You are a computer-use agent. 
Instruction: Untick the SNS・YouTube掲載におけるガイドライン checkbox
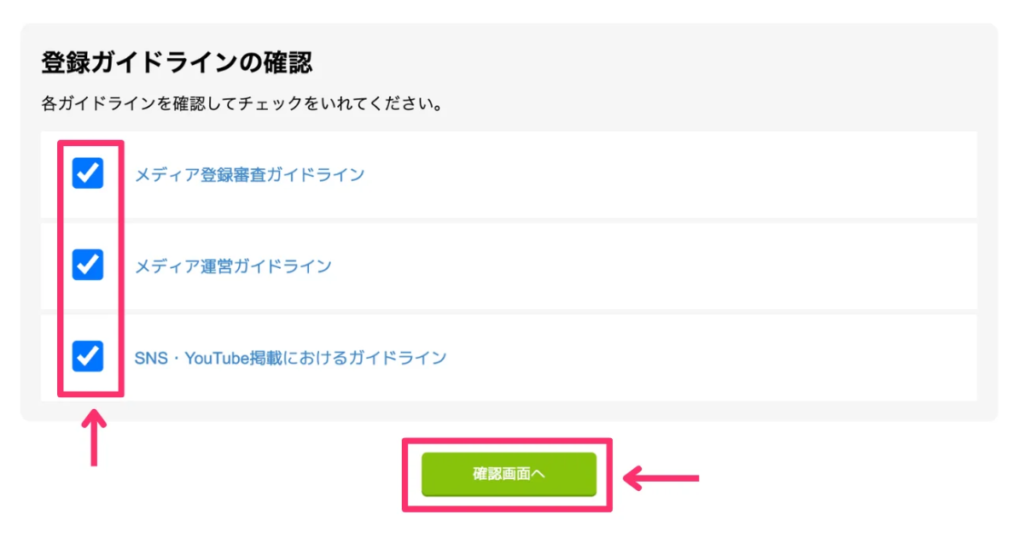pos(88,355)
